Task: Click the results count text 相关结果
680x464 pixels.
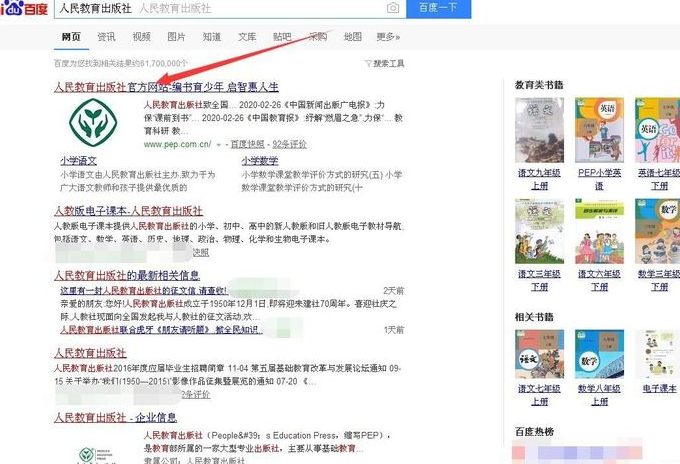Action: coord(121,64)
